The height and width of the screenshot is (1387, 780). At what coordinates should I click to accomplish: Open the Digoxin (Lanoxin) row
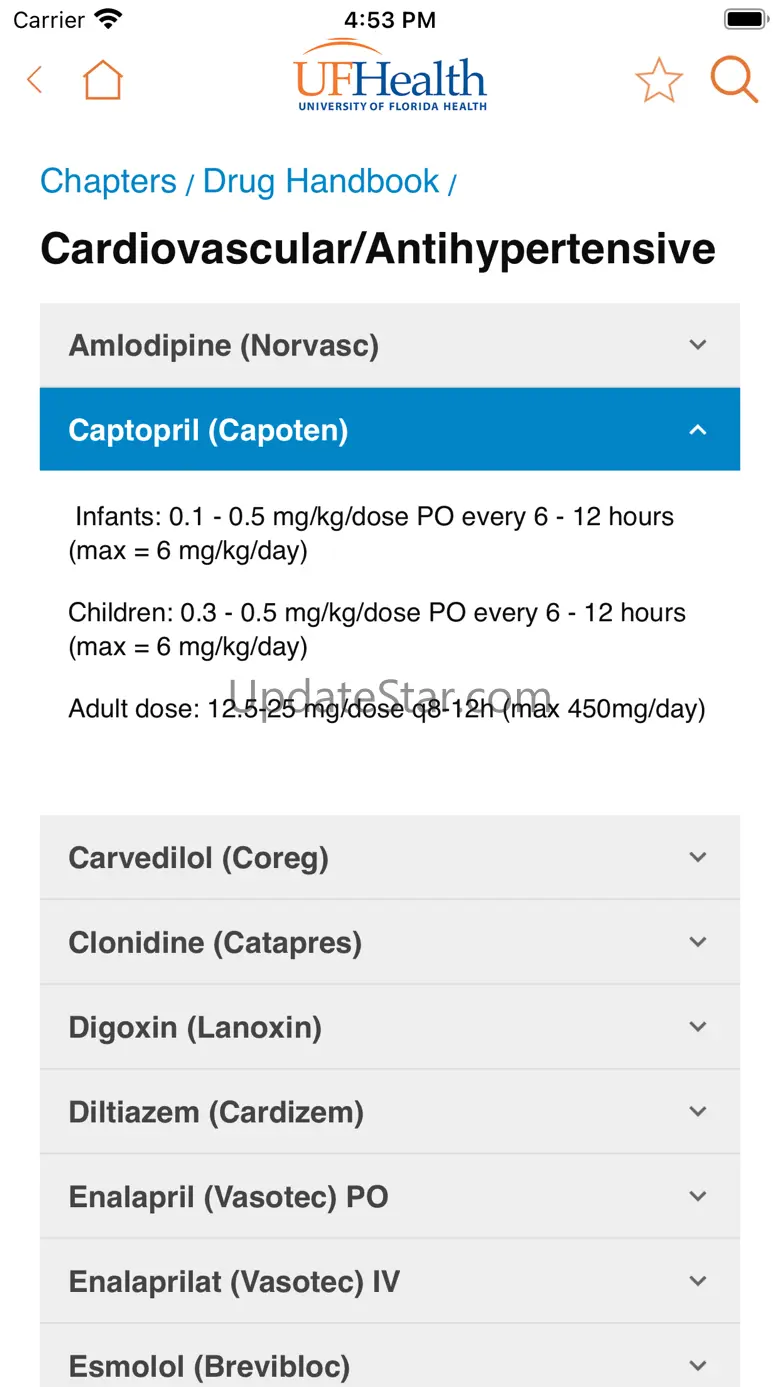389,1027
